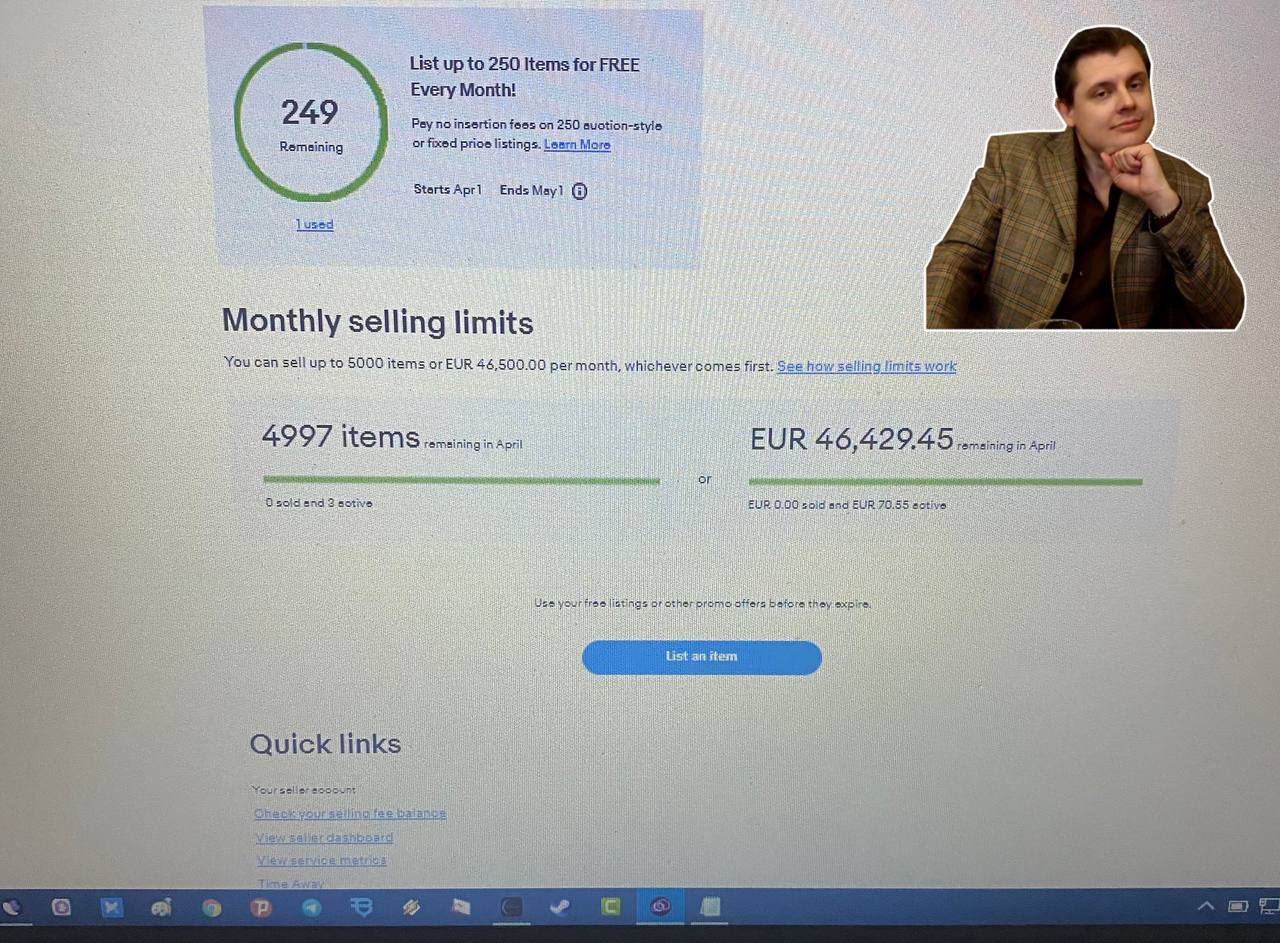The width and height of the screenshot is (1280, 943).
Task: Open the notepad icon in the taskbar
Action: (710, 907)
